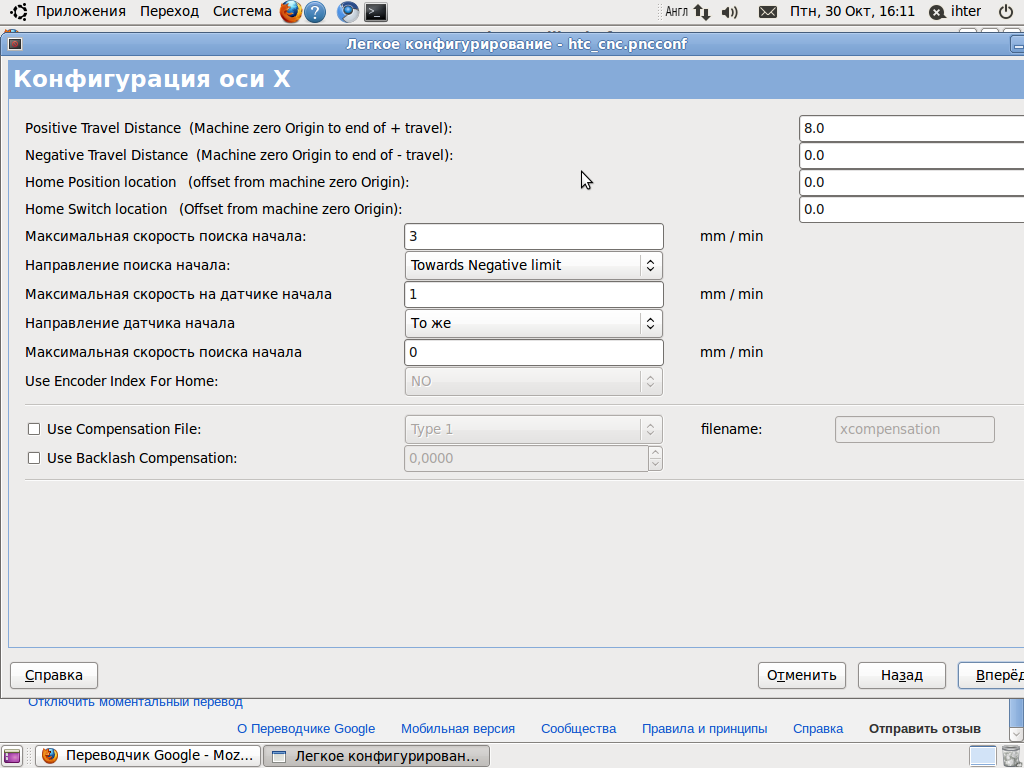Viewport: 1024px width, 768px height.
Task: Click the Positive Travel Distance field
Action: pyautogui.click(x=911, y=128)
